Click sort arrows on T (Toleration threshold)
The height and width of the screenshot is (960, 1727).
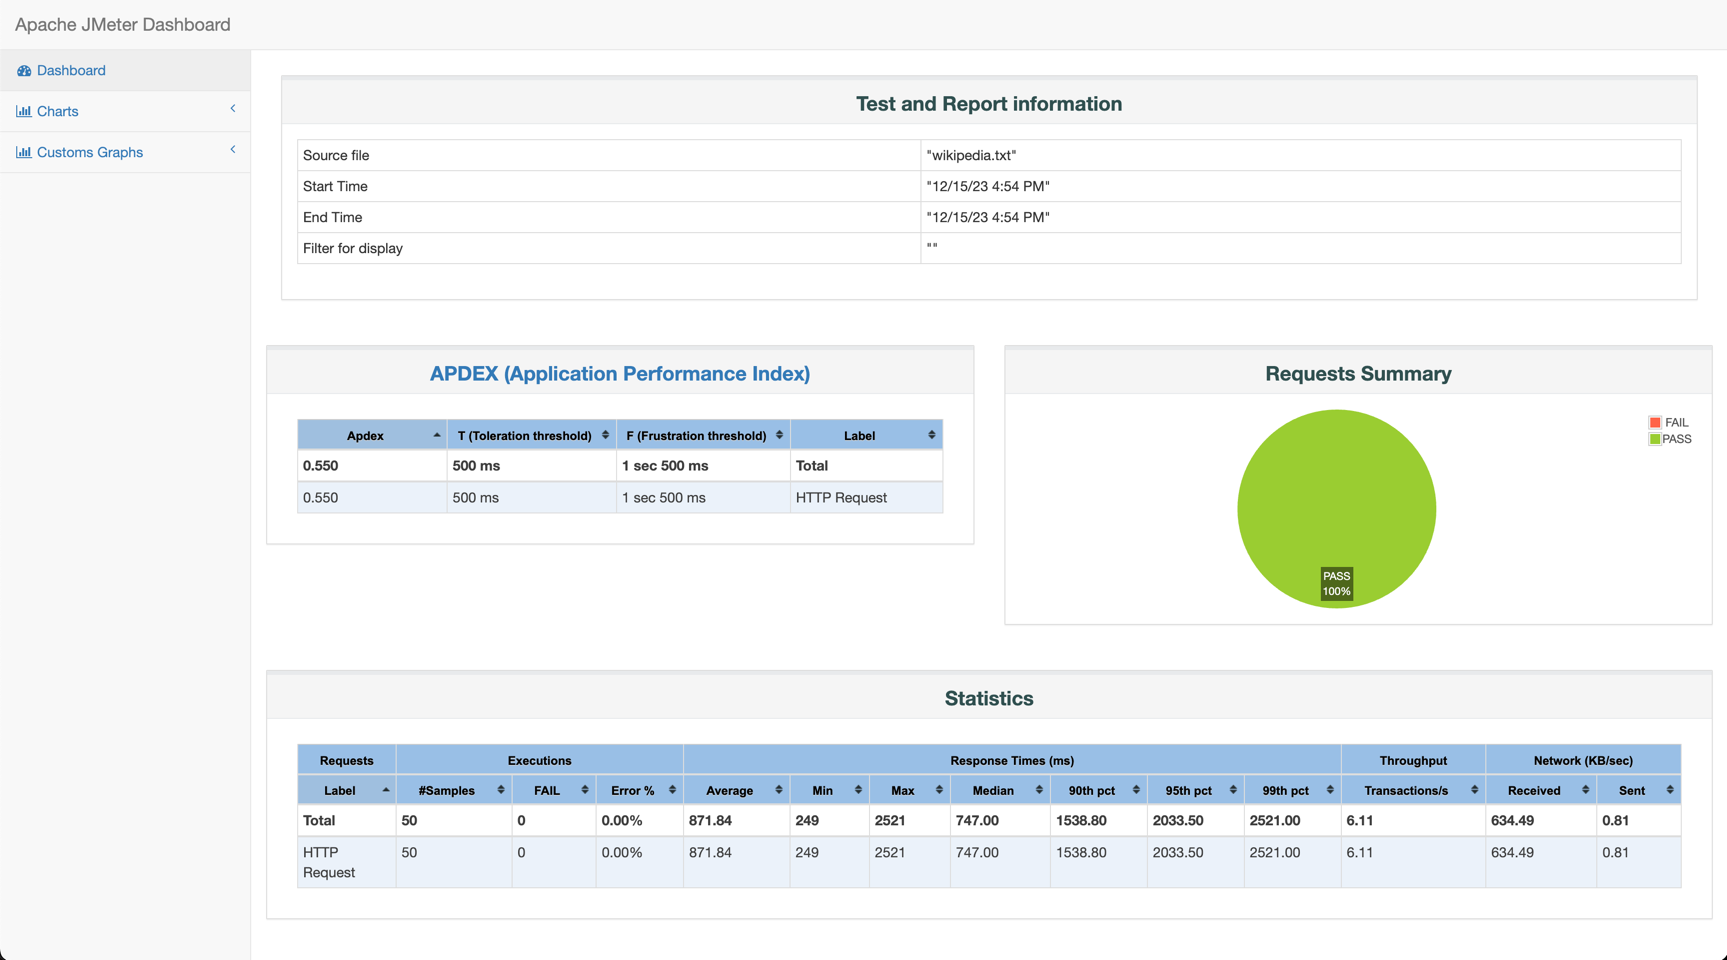[605, 436]
